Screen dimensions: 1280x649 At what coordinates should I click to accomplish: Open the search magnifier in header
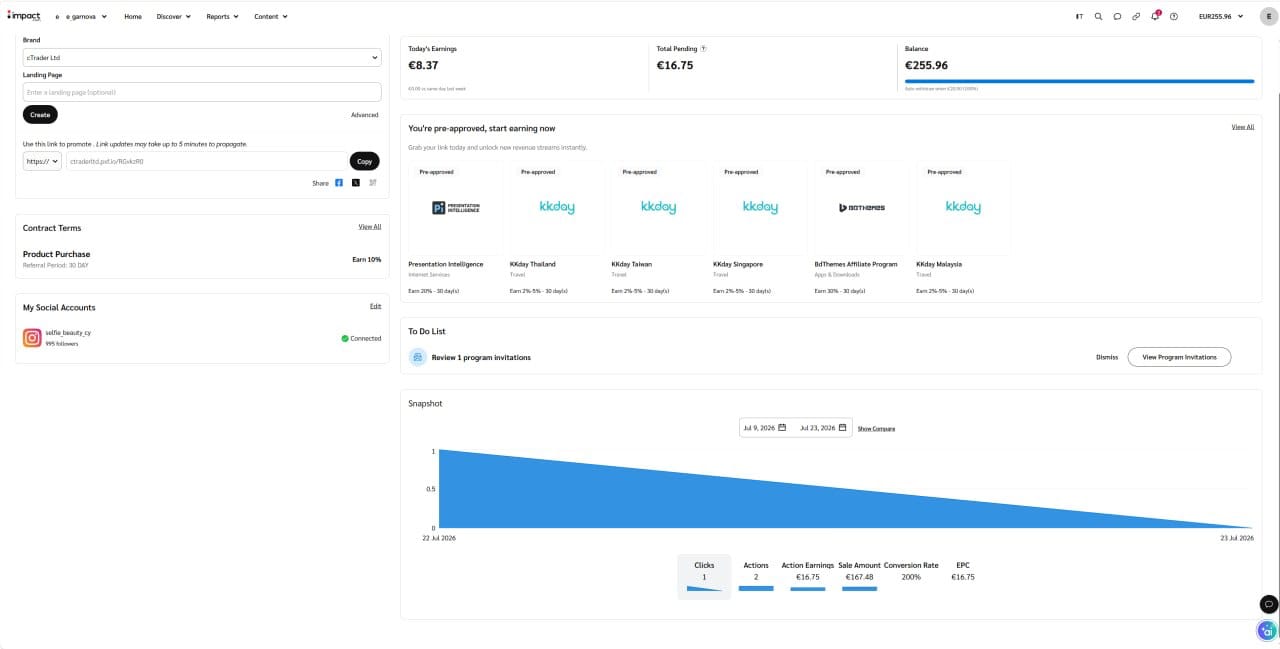point(1098,16)
